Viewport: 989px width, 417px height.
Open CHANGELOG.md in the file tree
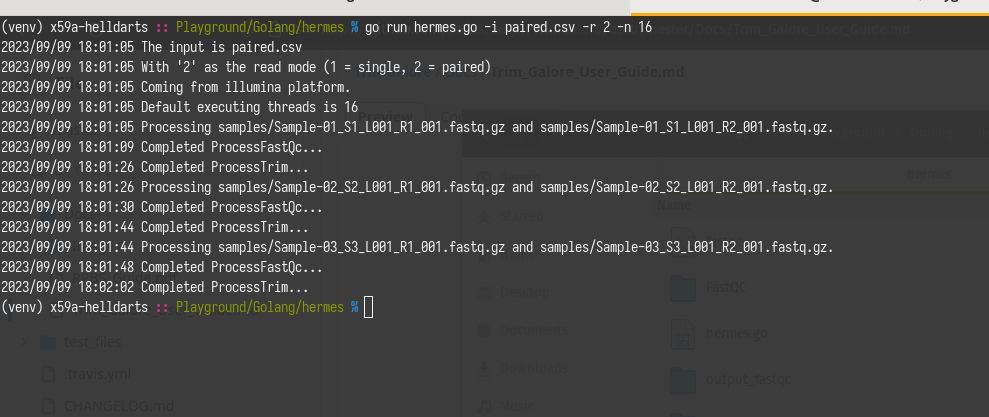[x=118, y=406]
